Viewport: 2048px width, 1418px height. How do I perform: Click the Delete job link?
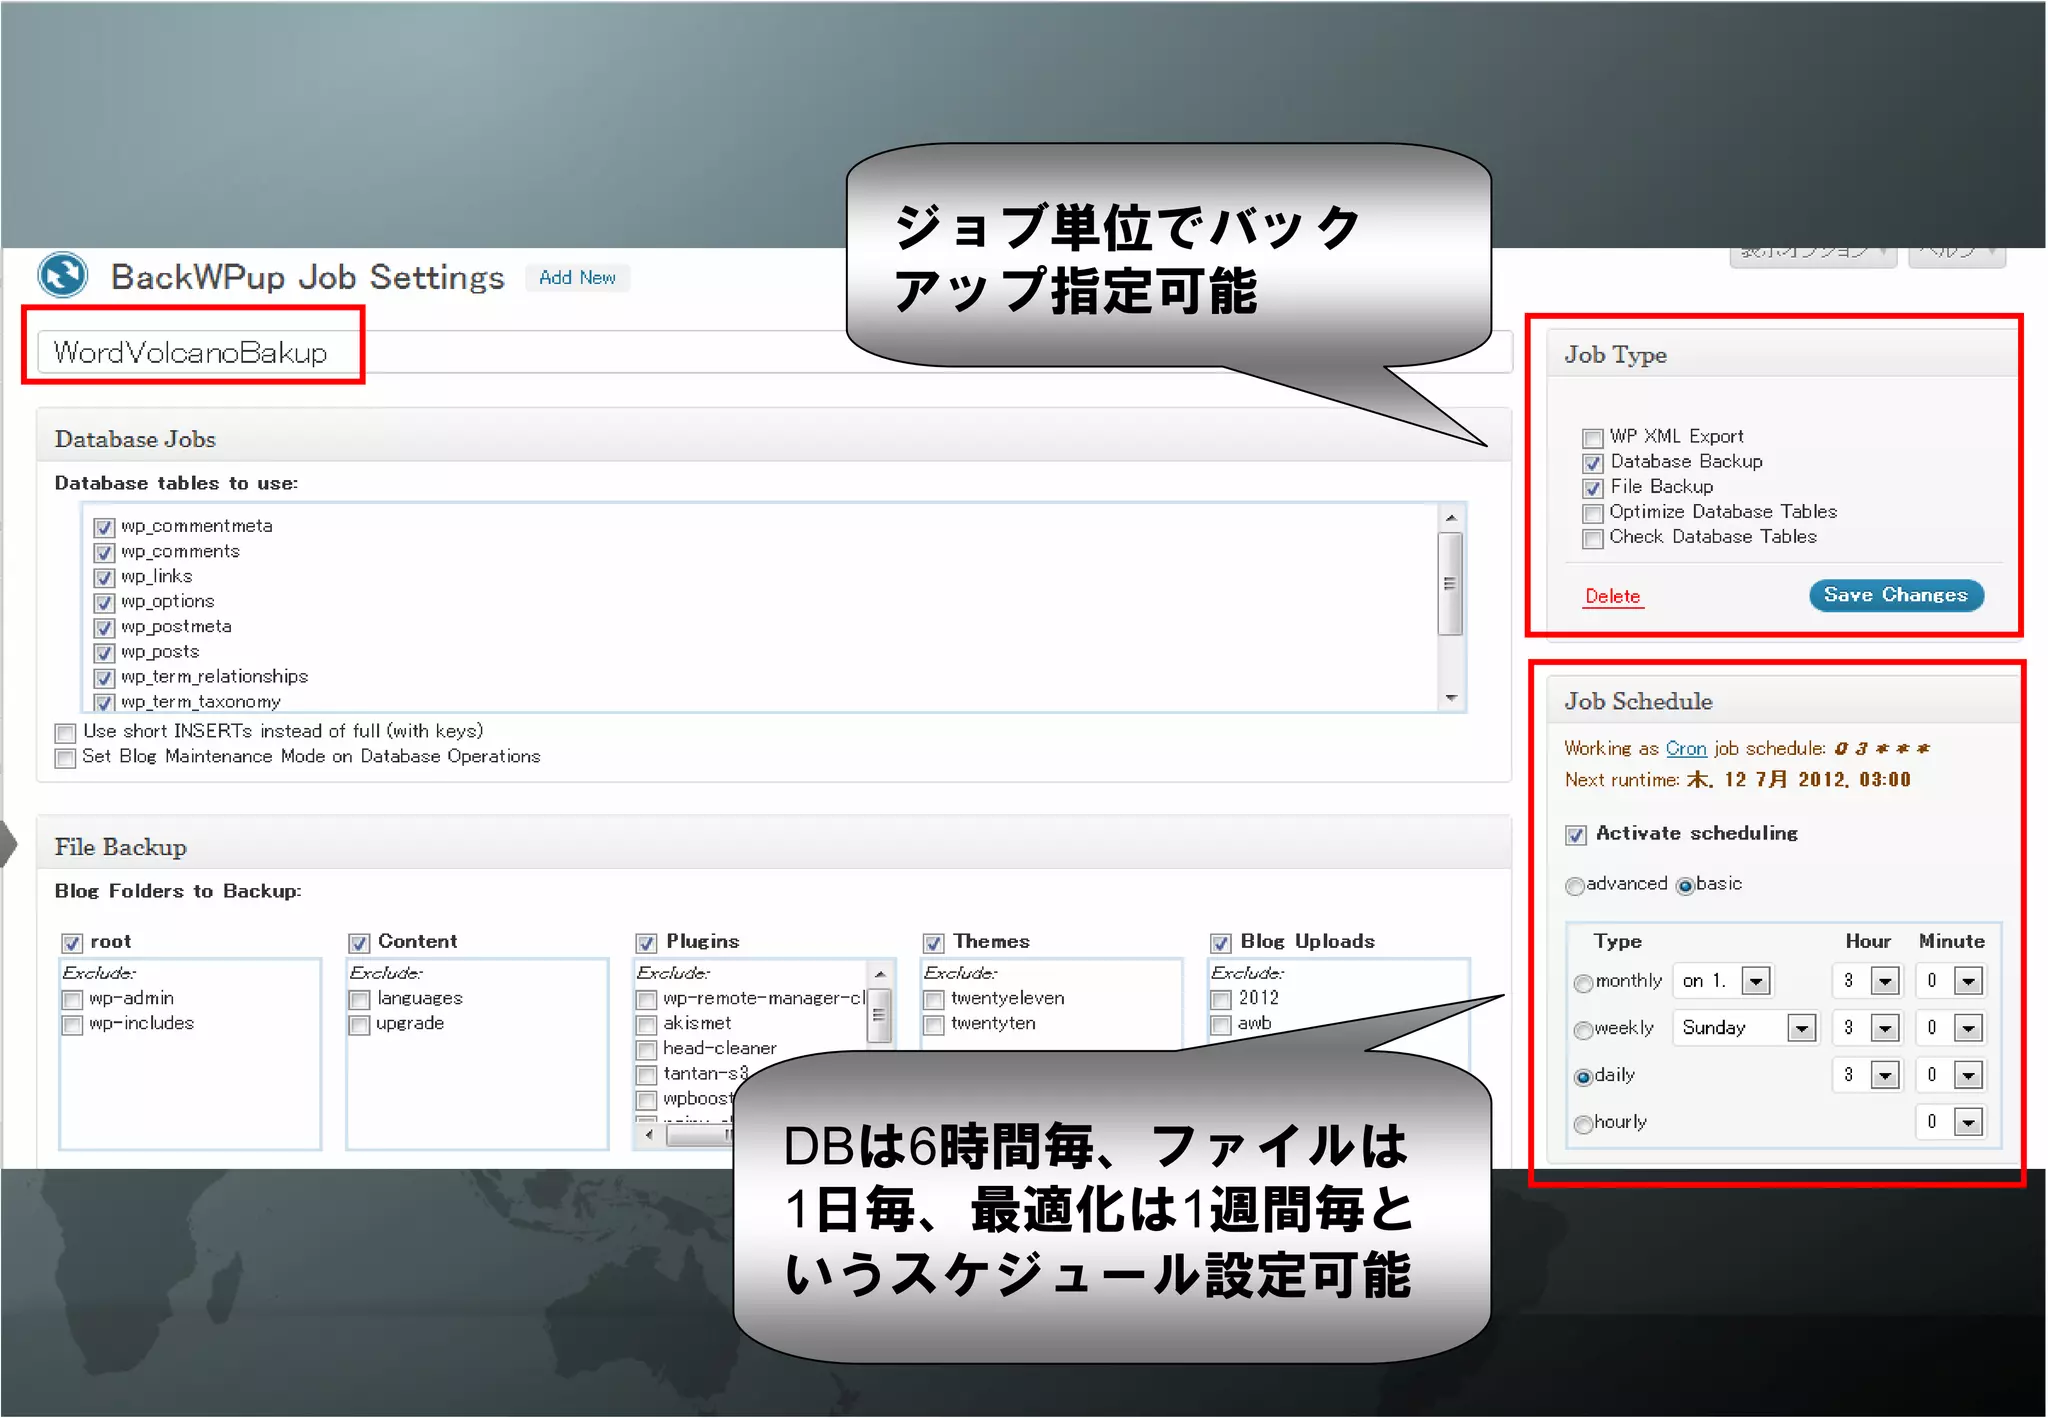pos(1613,596)
